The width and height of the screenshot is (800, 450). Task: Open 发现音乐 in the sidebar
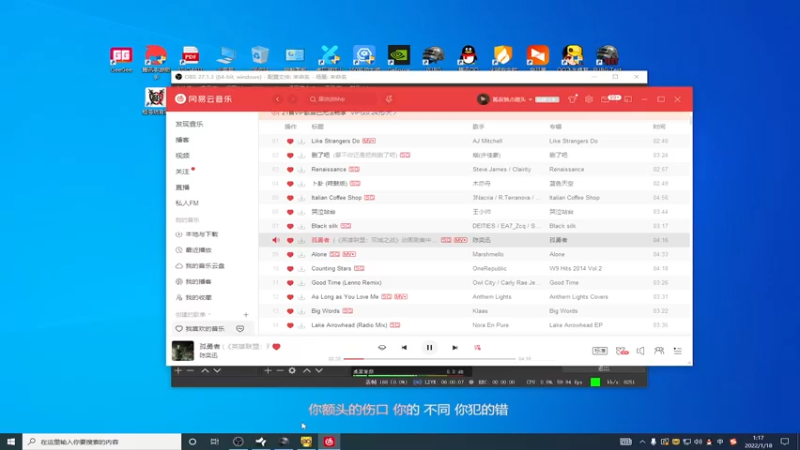point(189,124)
